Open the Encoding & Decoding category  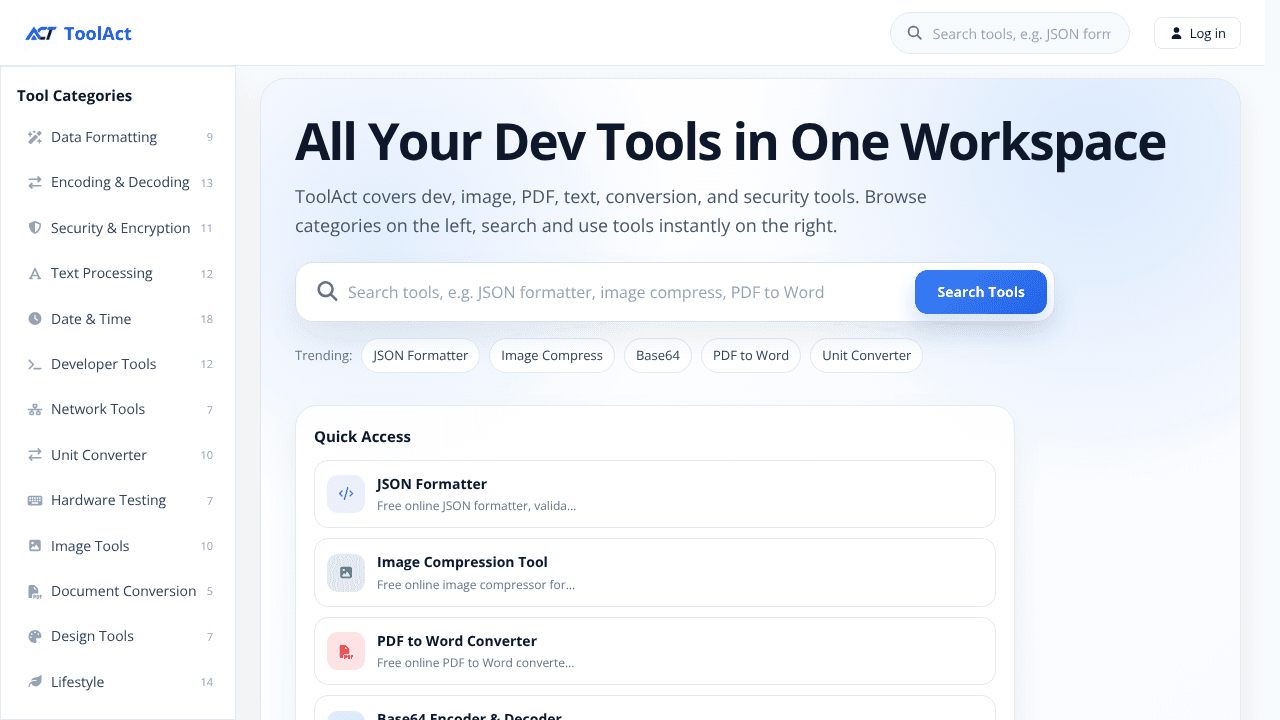point(118,182)
